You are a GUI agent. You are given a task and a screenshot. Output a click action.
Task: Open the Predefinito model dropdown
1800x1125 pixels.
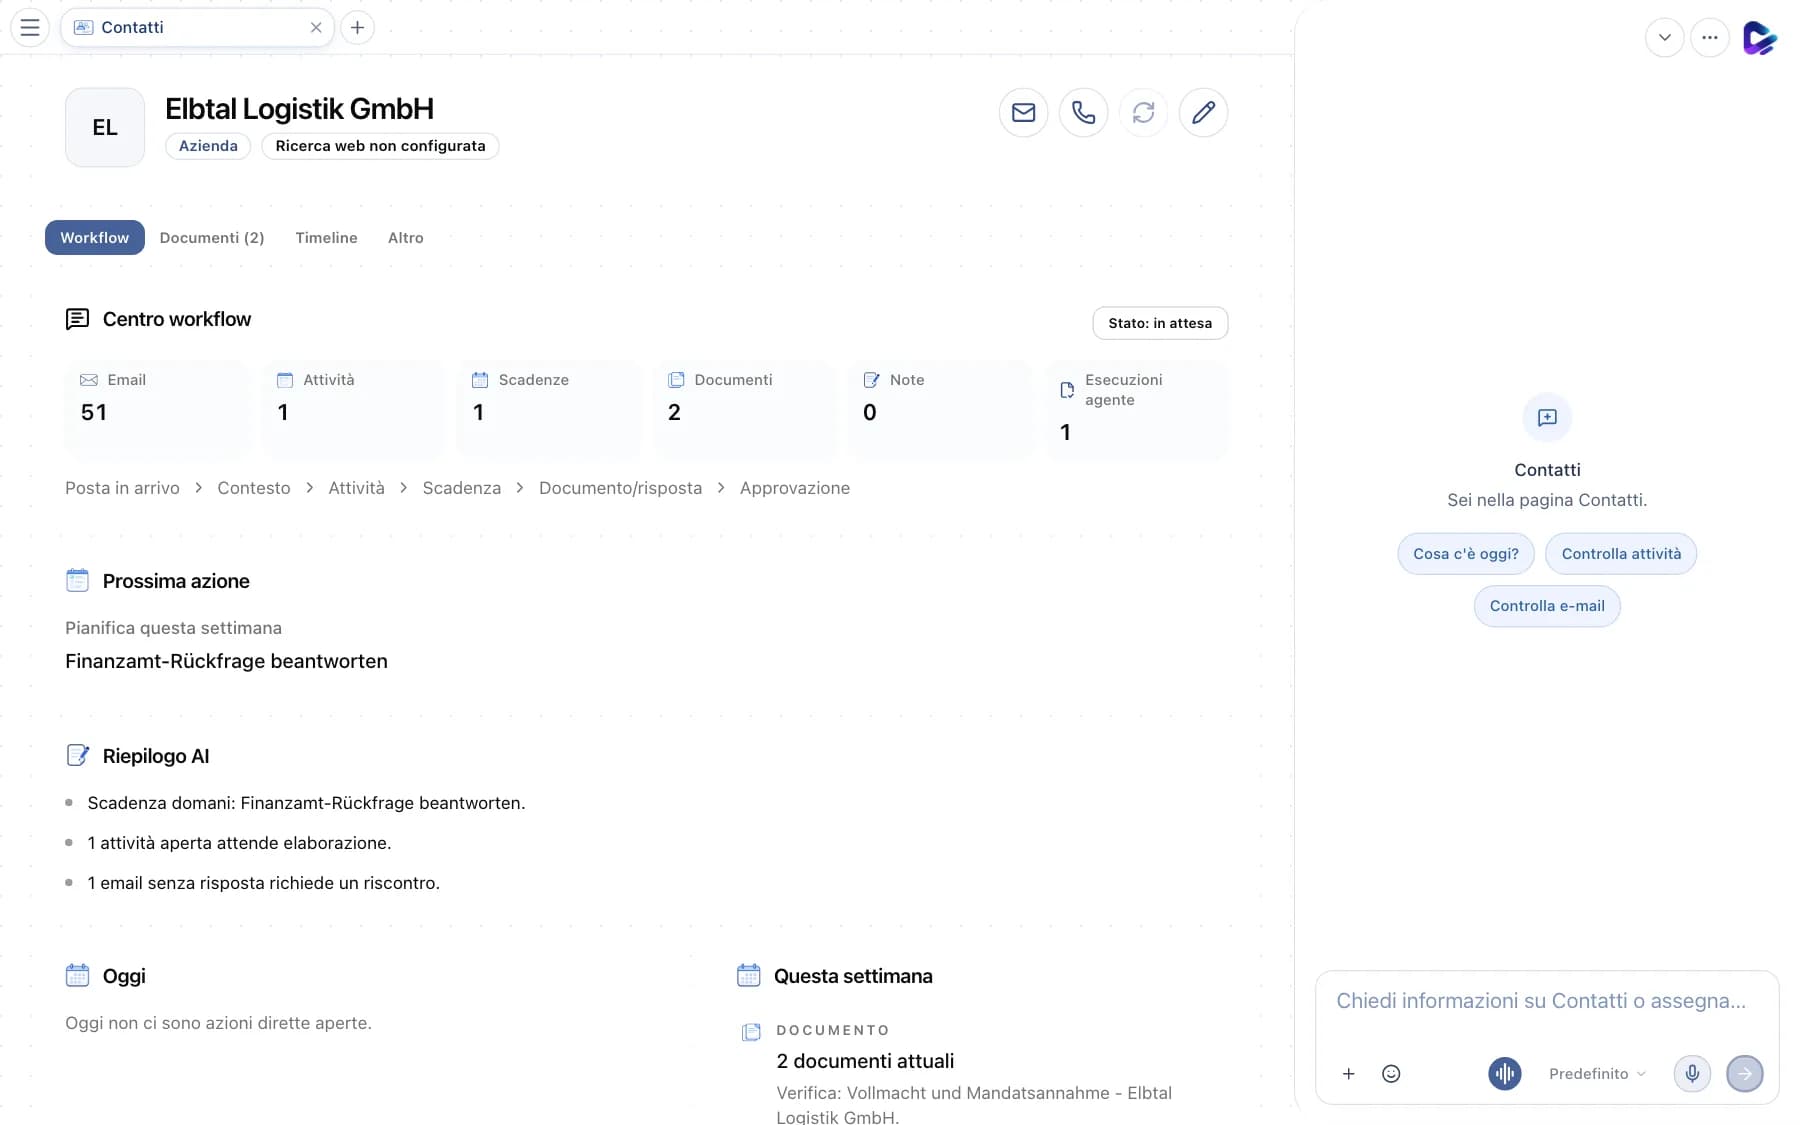point(1597,1073)
